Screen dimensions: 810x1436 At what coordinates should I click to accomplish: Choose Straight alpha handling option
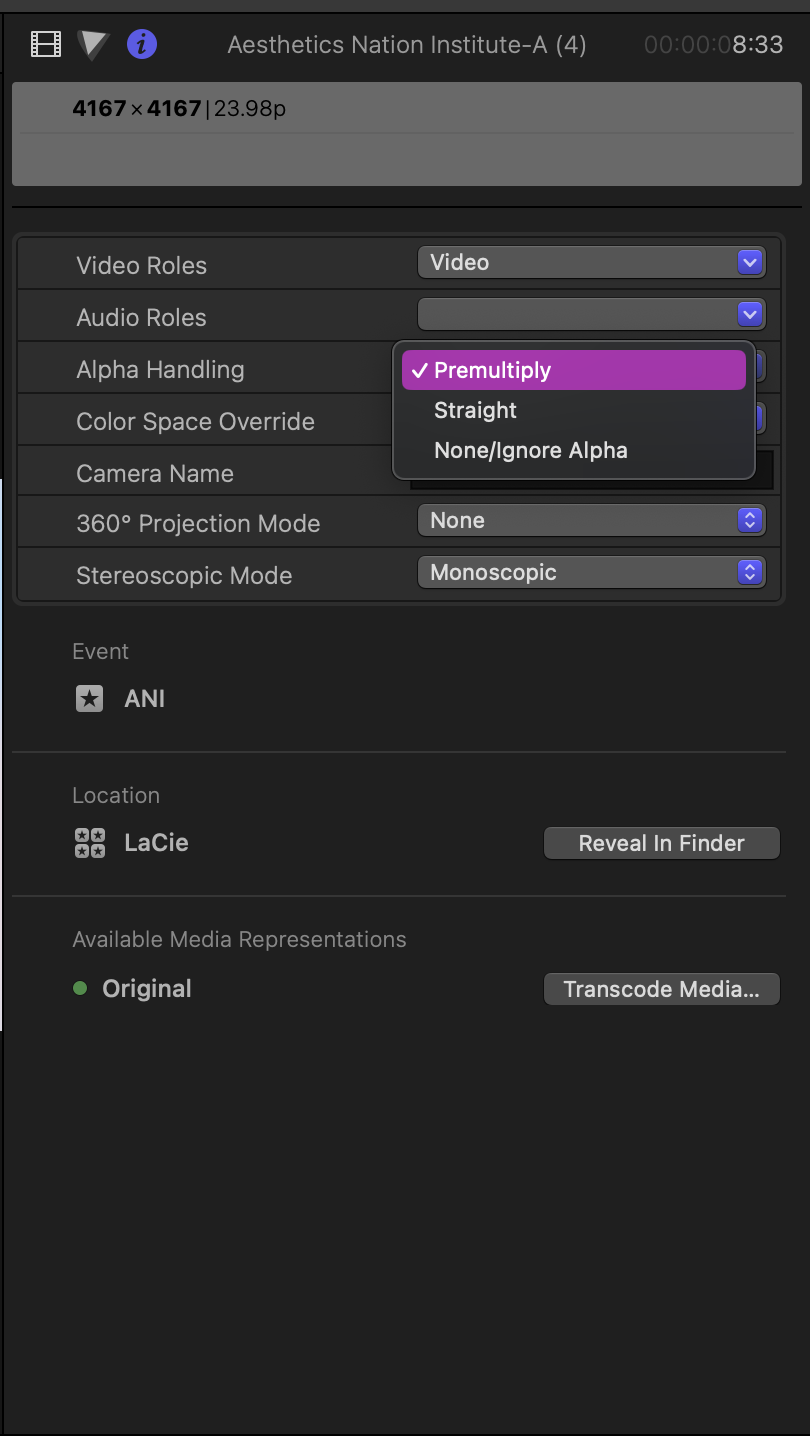[x=475, y=410]
